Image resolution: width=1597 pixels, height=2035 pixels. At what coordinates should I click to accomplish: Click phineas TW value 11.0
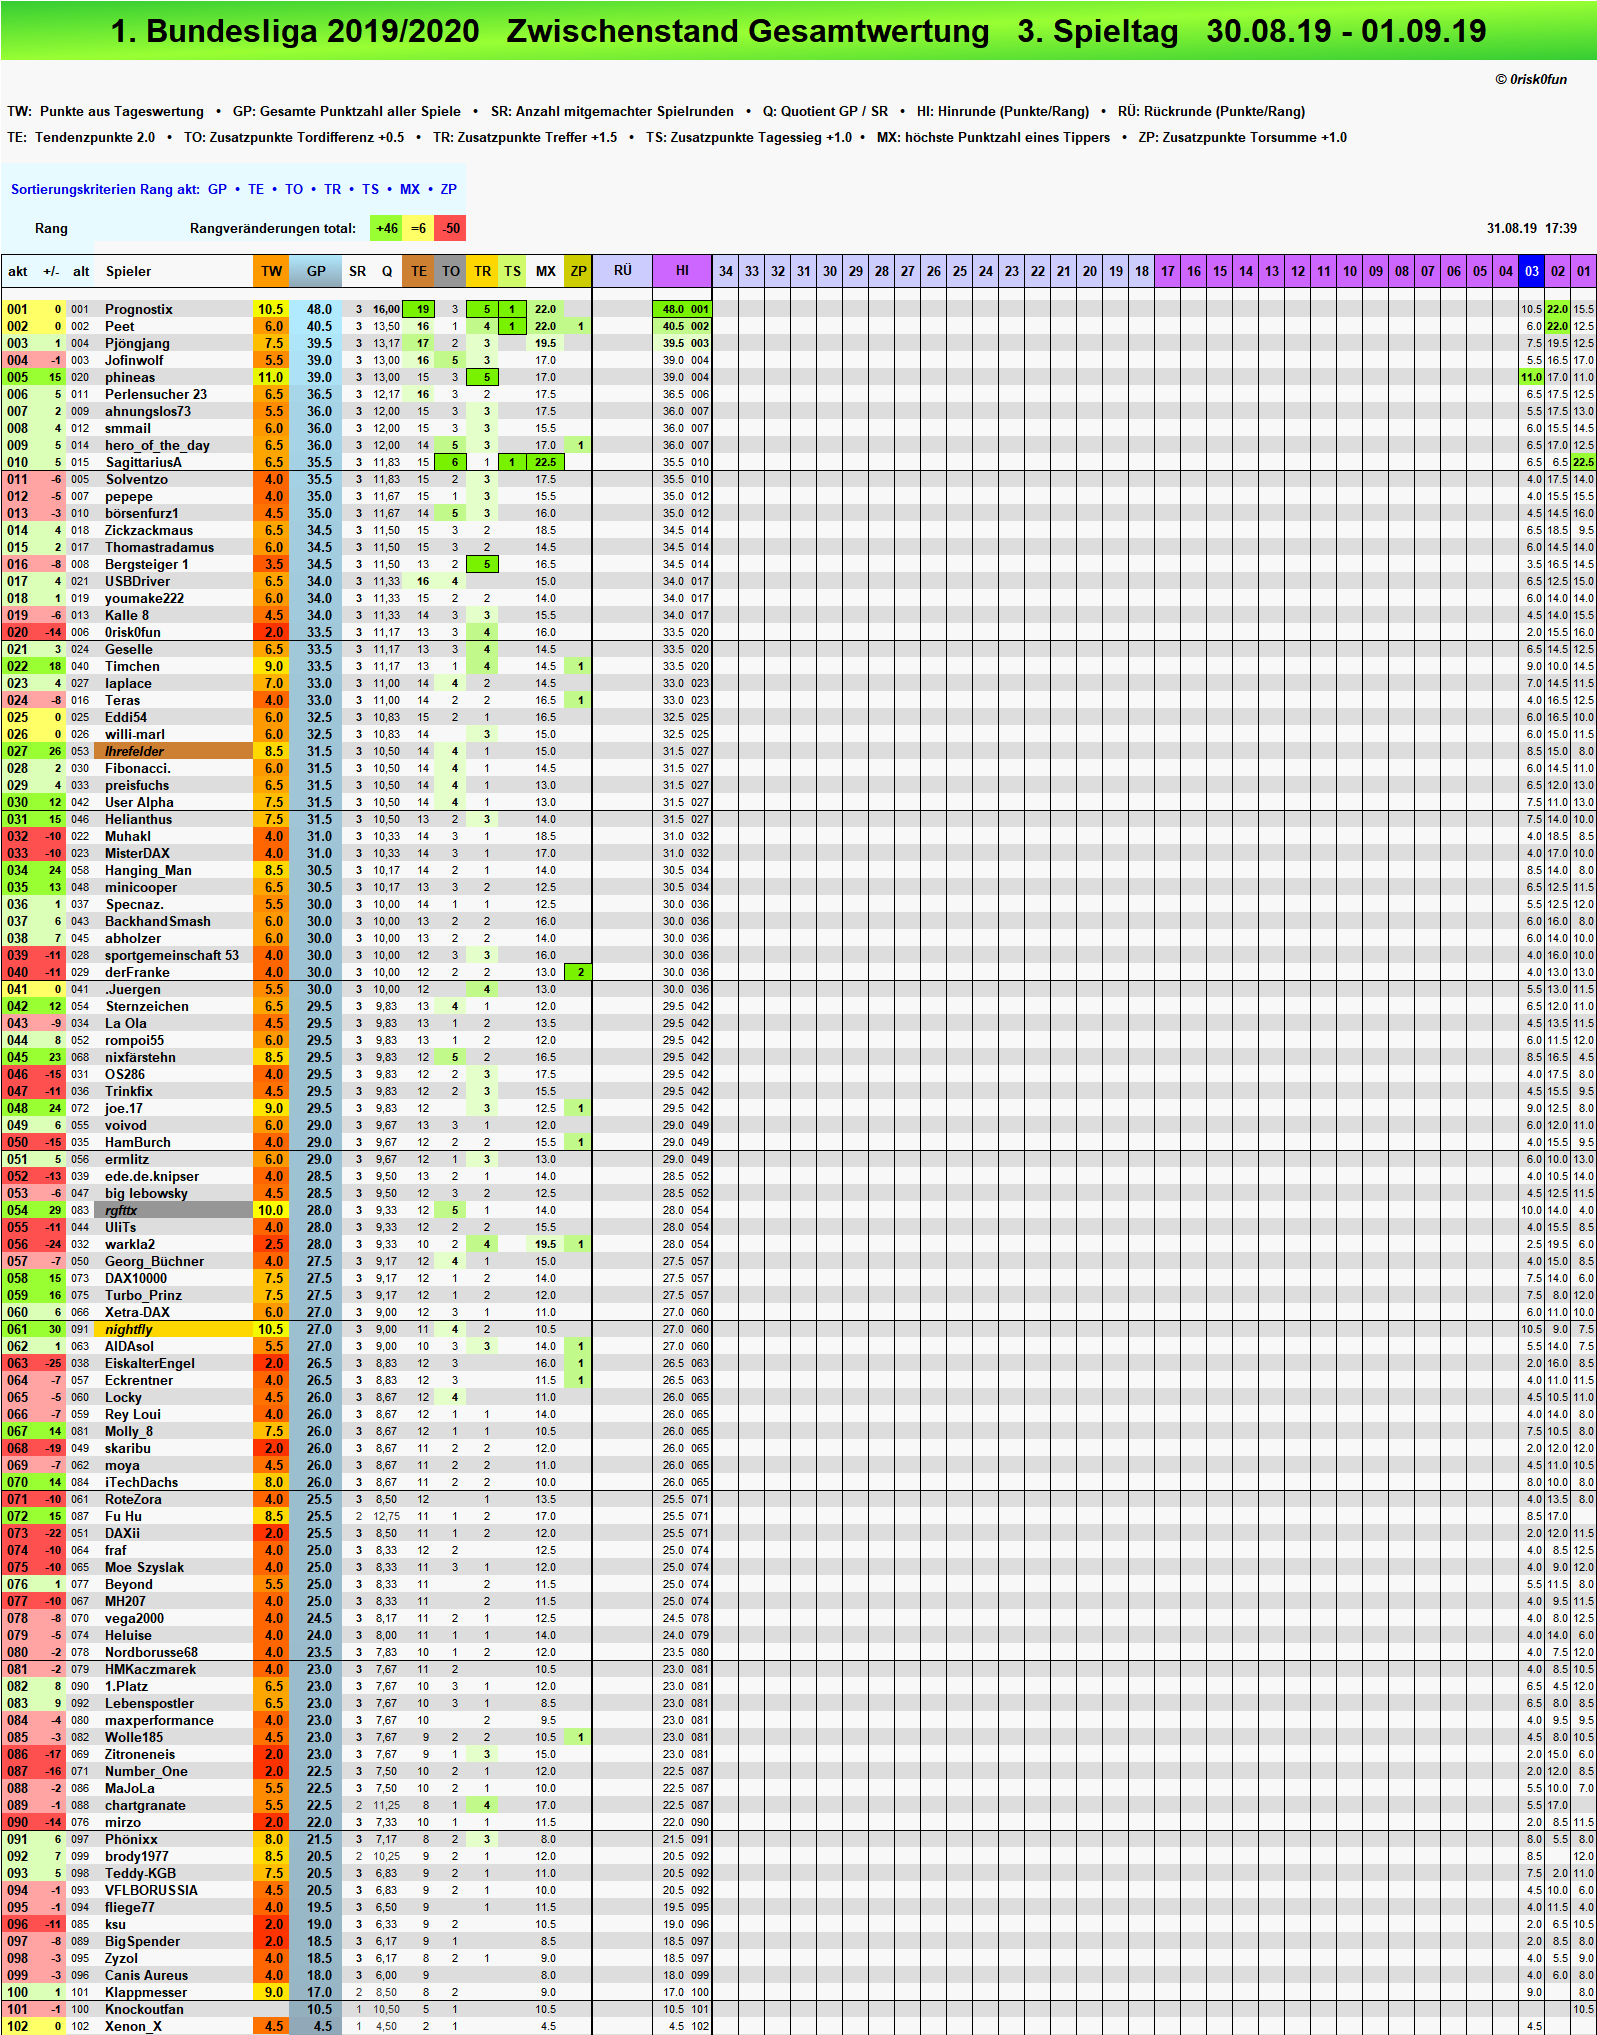271,377
